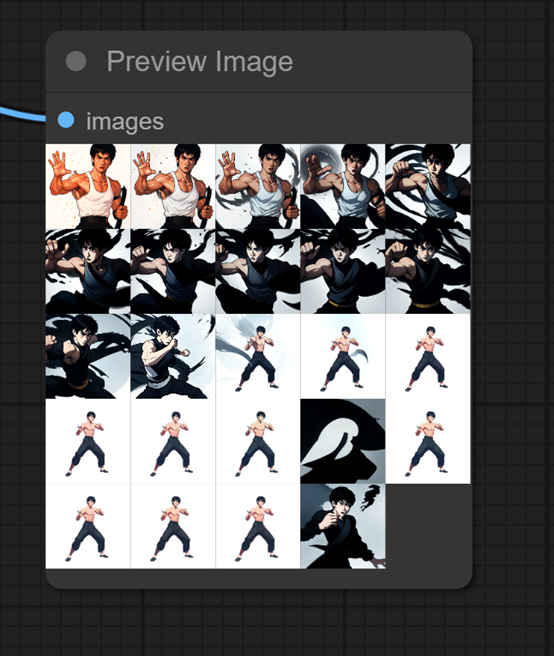Select the full-body shirtless fighter thumbnail with the blue swoosh

click(258, 356)
